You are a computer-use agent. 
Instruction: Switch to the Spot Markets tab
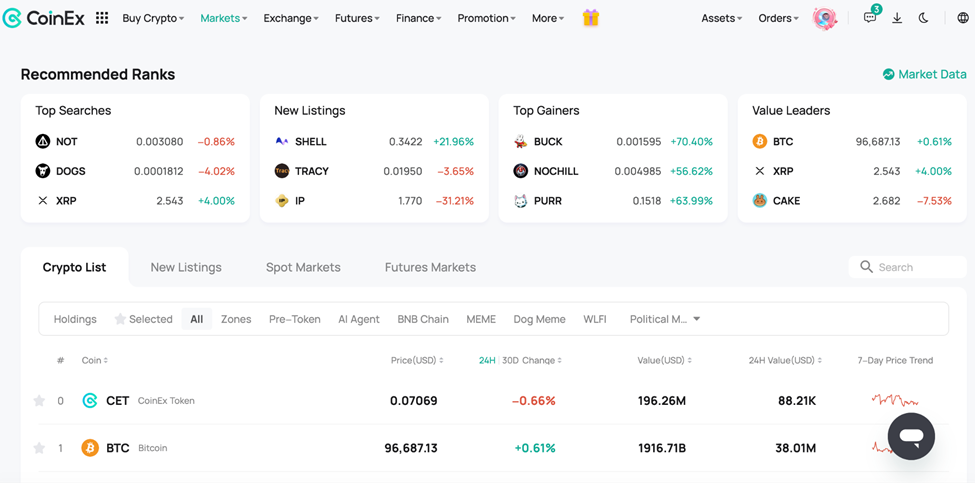click(303, 267)
